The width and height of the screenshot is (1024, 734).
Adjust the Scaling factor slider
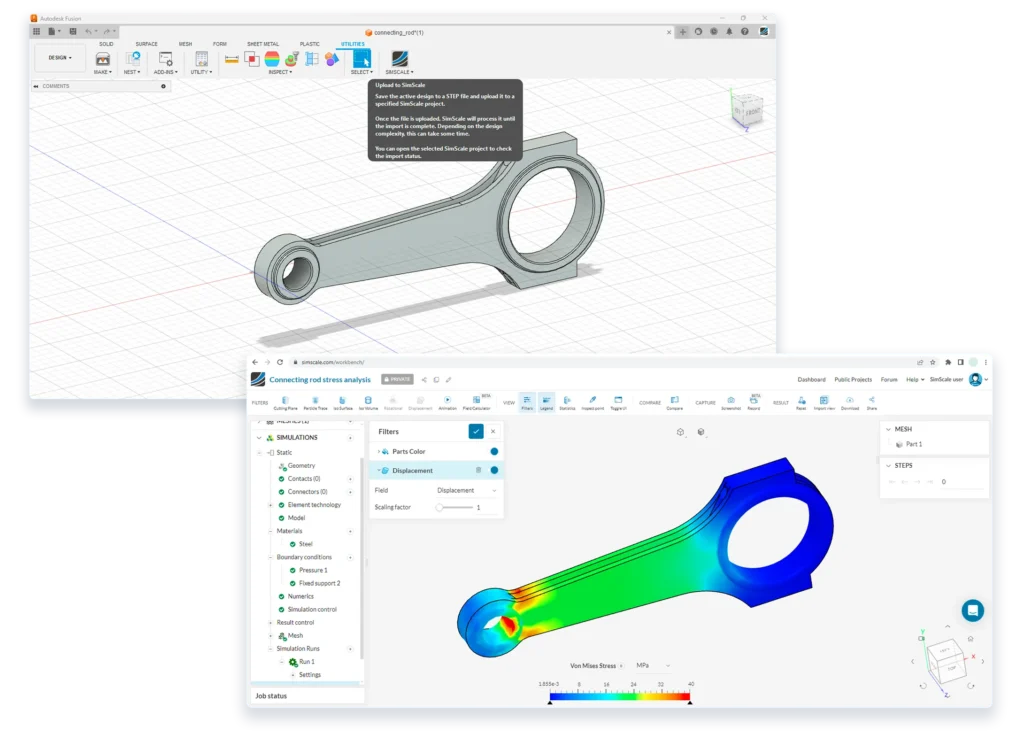439,507
